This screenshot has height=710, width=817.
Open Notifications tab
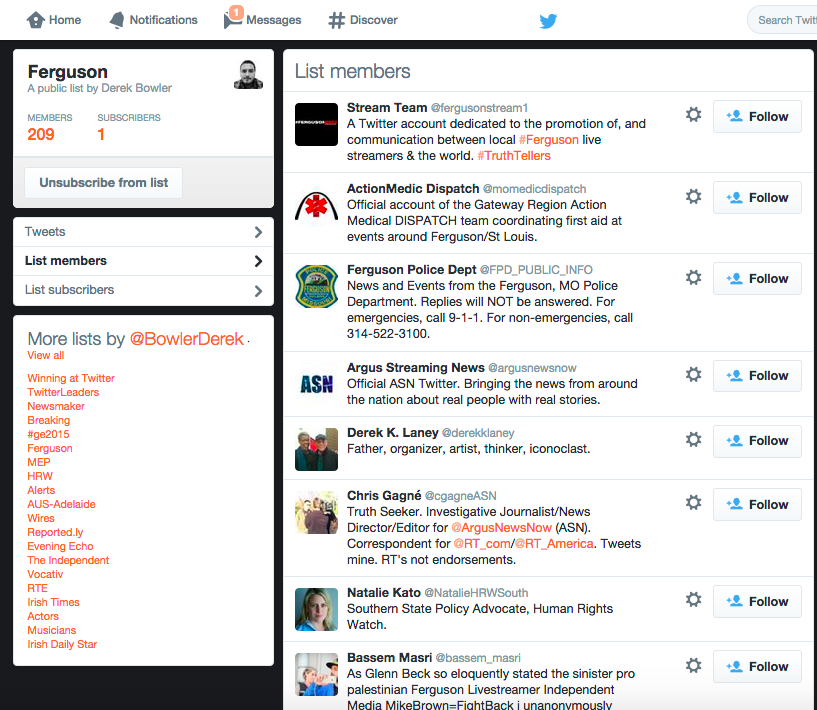click(x=153, y=20)
